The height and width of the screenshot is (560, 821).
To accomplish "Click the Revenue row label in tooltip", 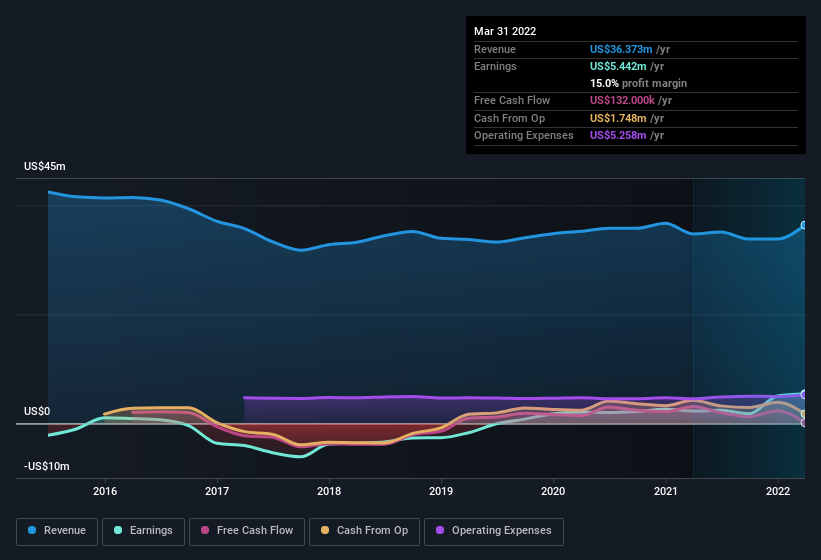I will pyautogui.click(x=495, y=49).
